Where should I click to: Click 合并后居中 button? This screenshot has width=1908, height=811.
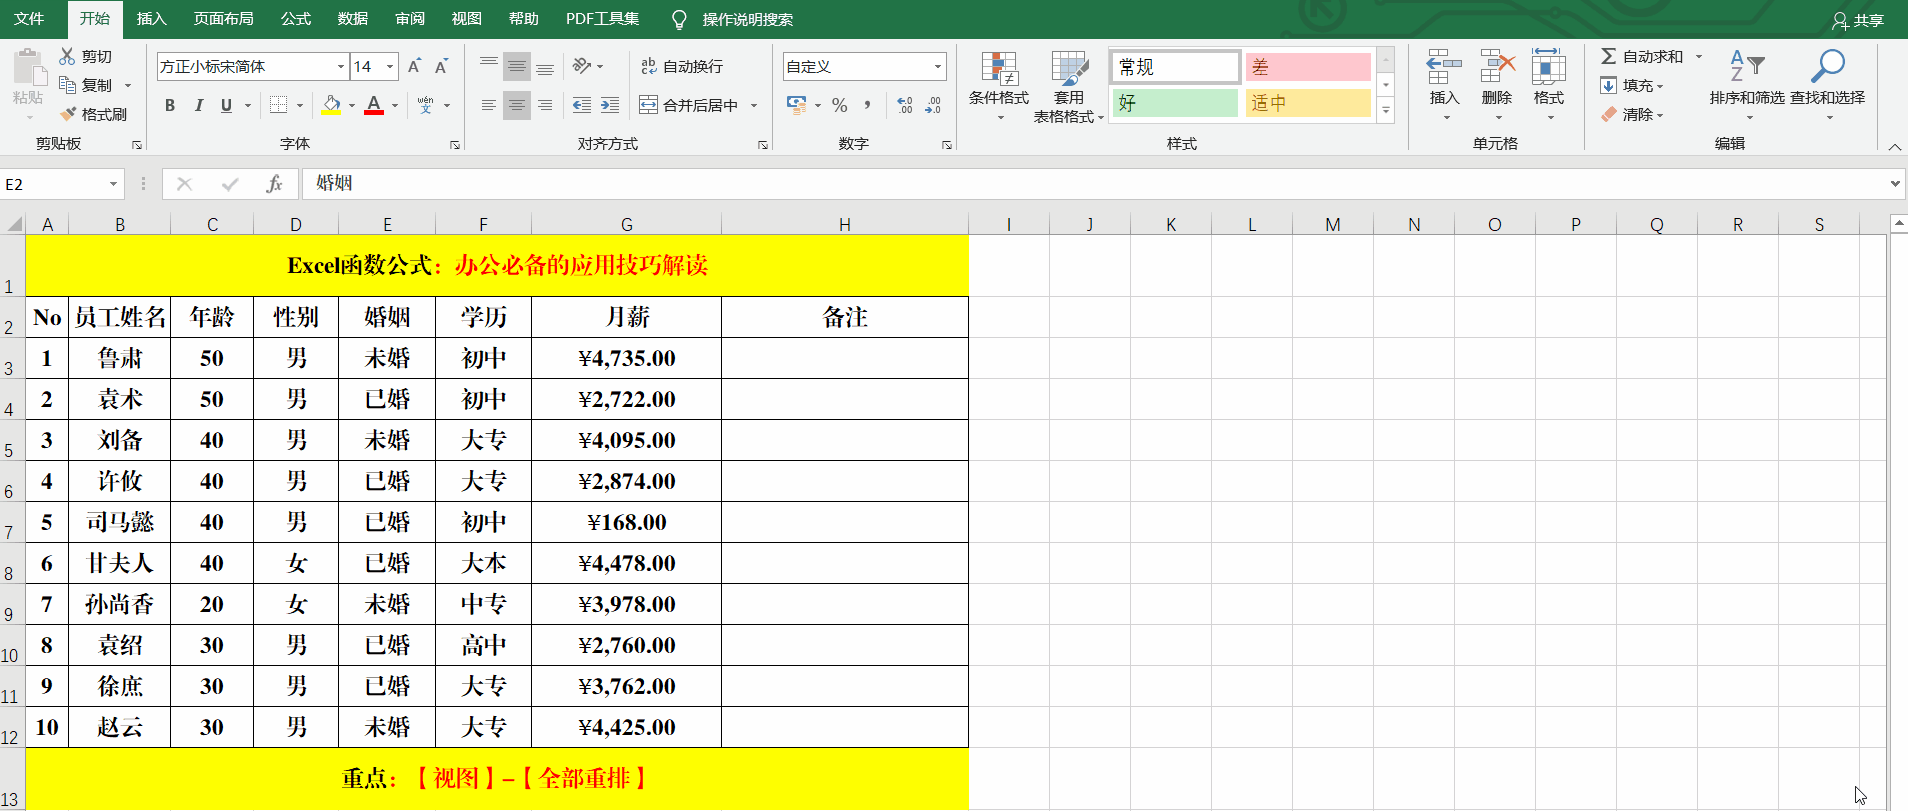(689, 105)
